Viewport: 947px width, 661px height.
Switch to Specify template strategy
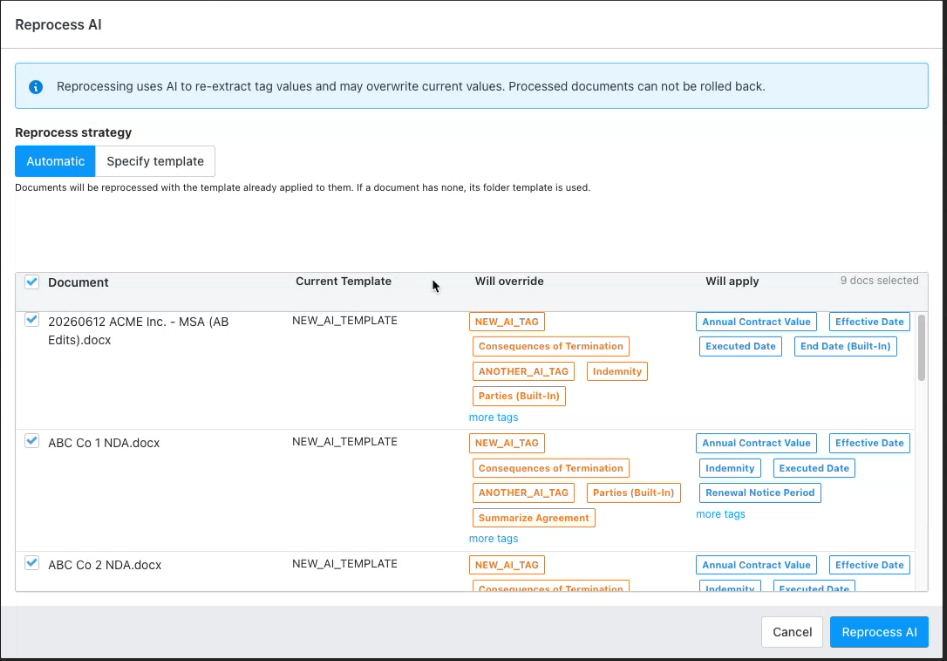(155, 161)
